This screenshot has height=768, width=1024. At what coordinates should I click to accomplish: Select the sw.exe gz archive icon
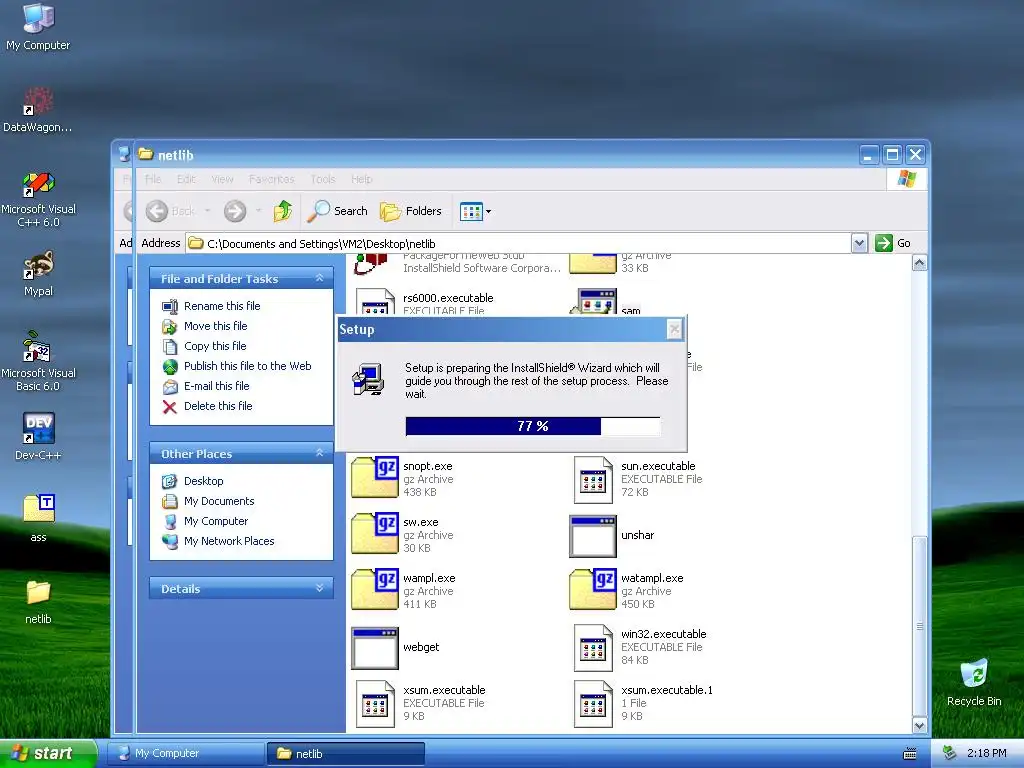click(x=375, y=534)
